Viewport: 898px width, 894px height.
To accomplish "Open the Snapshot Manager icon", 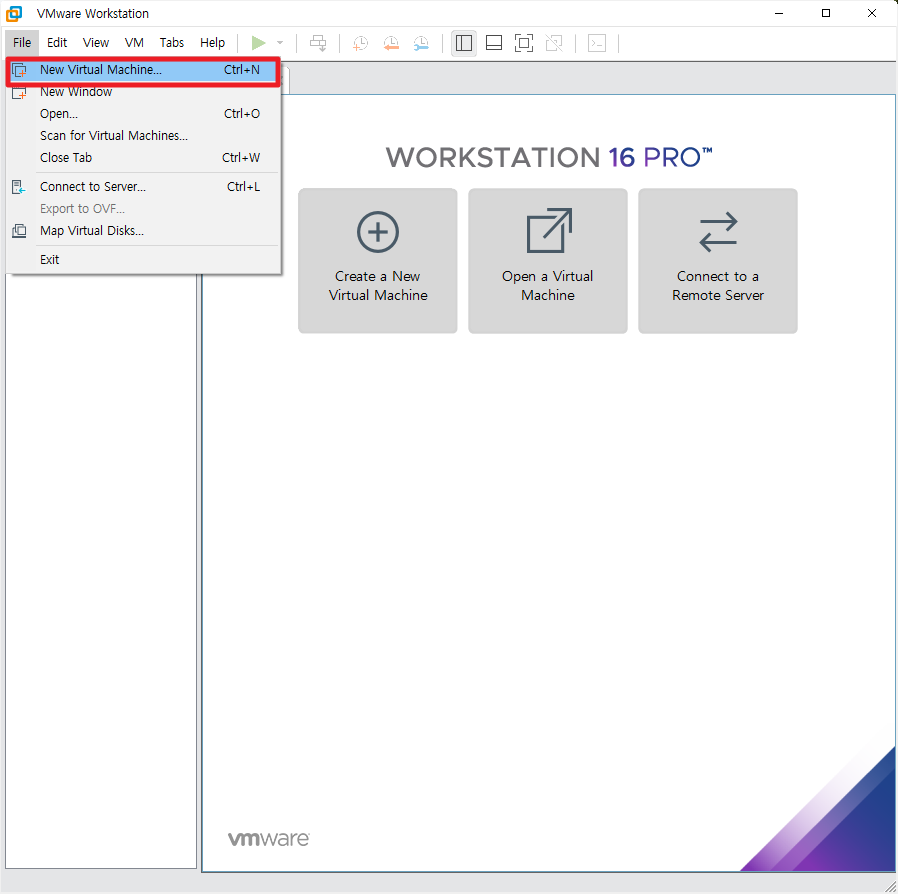I will (421, 43).
